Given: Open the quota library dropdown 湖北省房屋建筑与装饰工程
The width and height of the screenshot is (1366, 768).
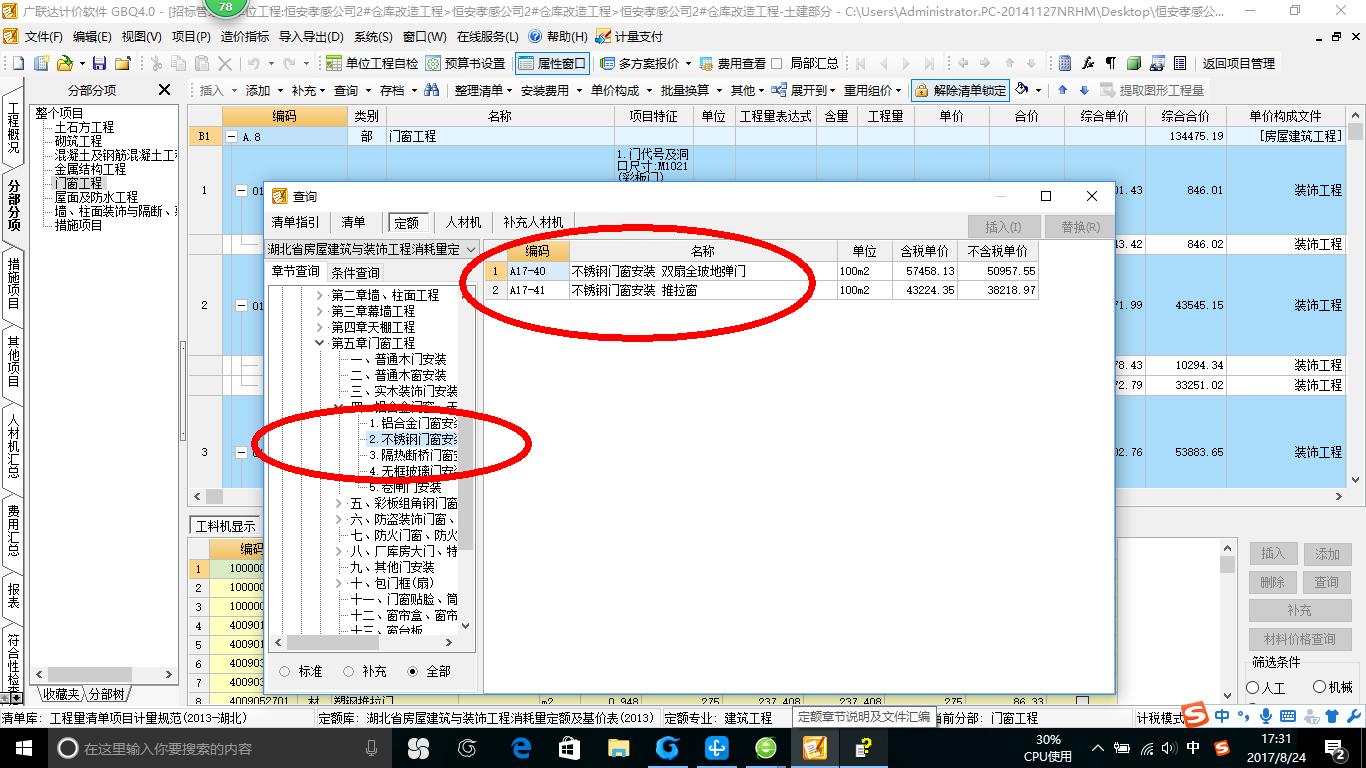Looking at the screenshot, I should pyautogui.click(x=373, y=249).
